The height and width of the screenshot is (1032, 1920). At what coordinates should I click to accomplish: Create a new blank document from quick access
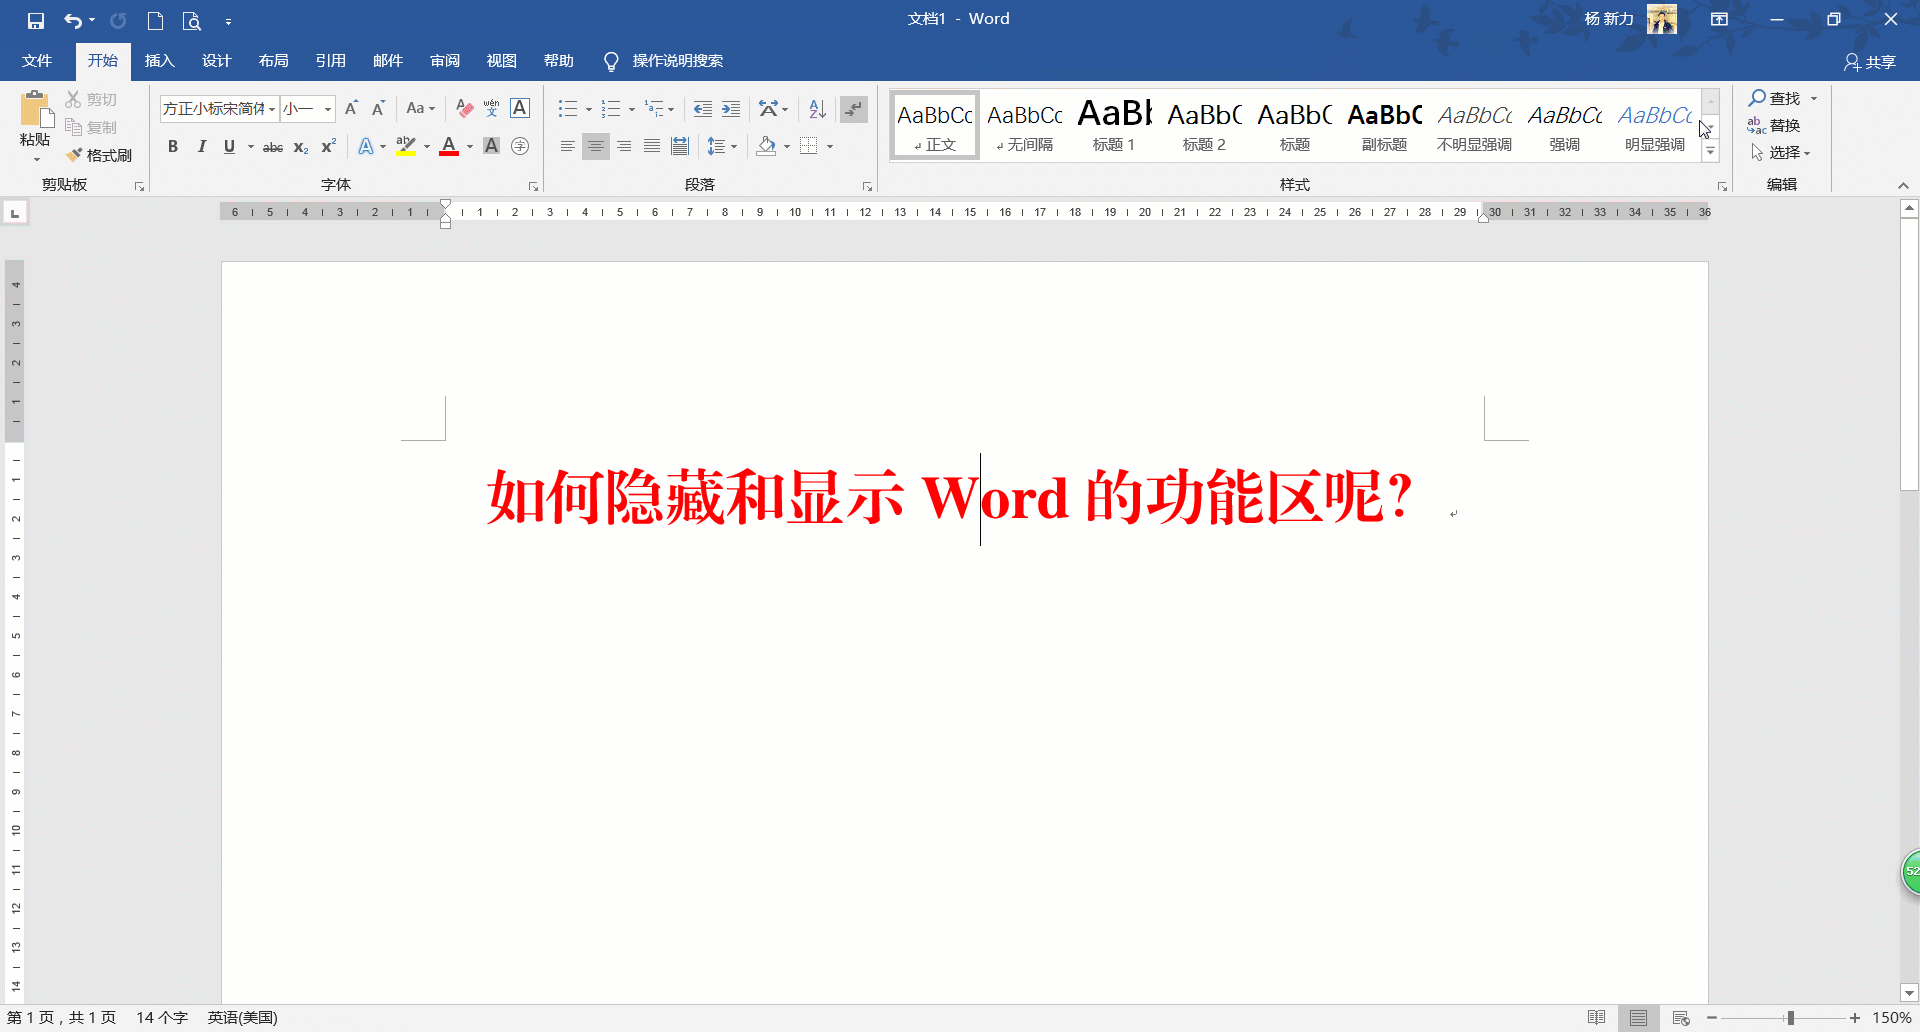pyautogui.click(x=155, y=20)
